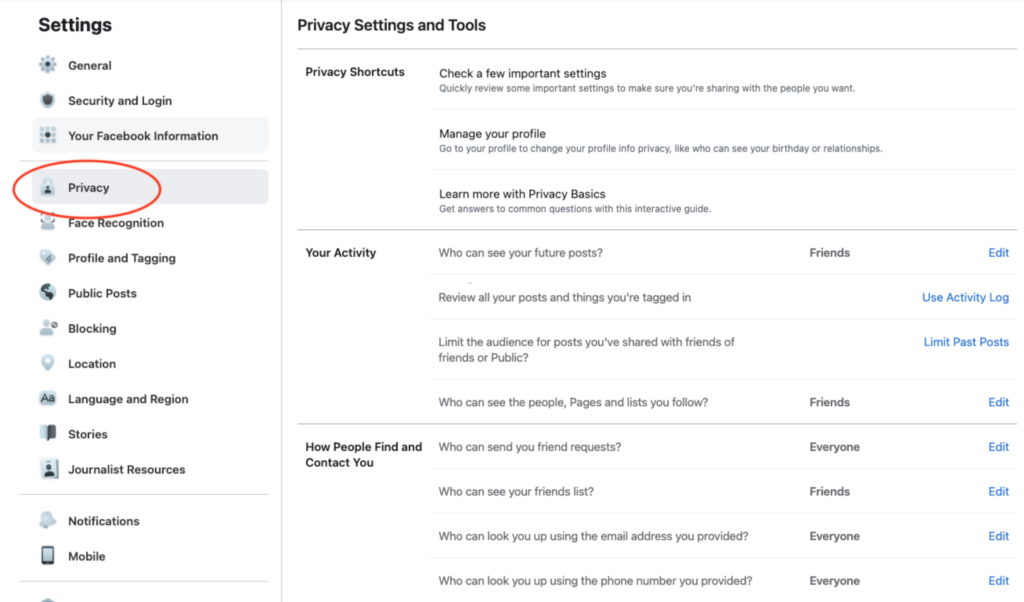Click 'Everyone' value for friend requests

point(834,447)
